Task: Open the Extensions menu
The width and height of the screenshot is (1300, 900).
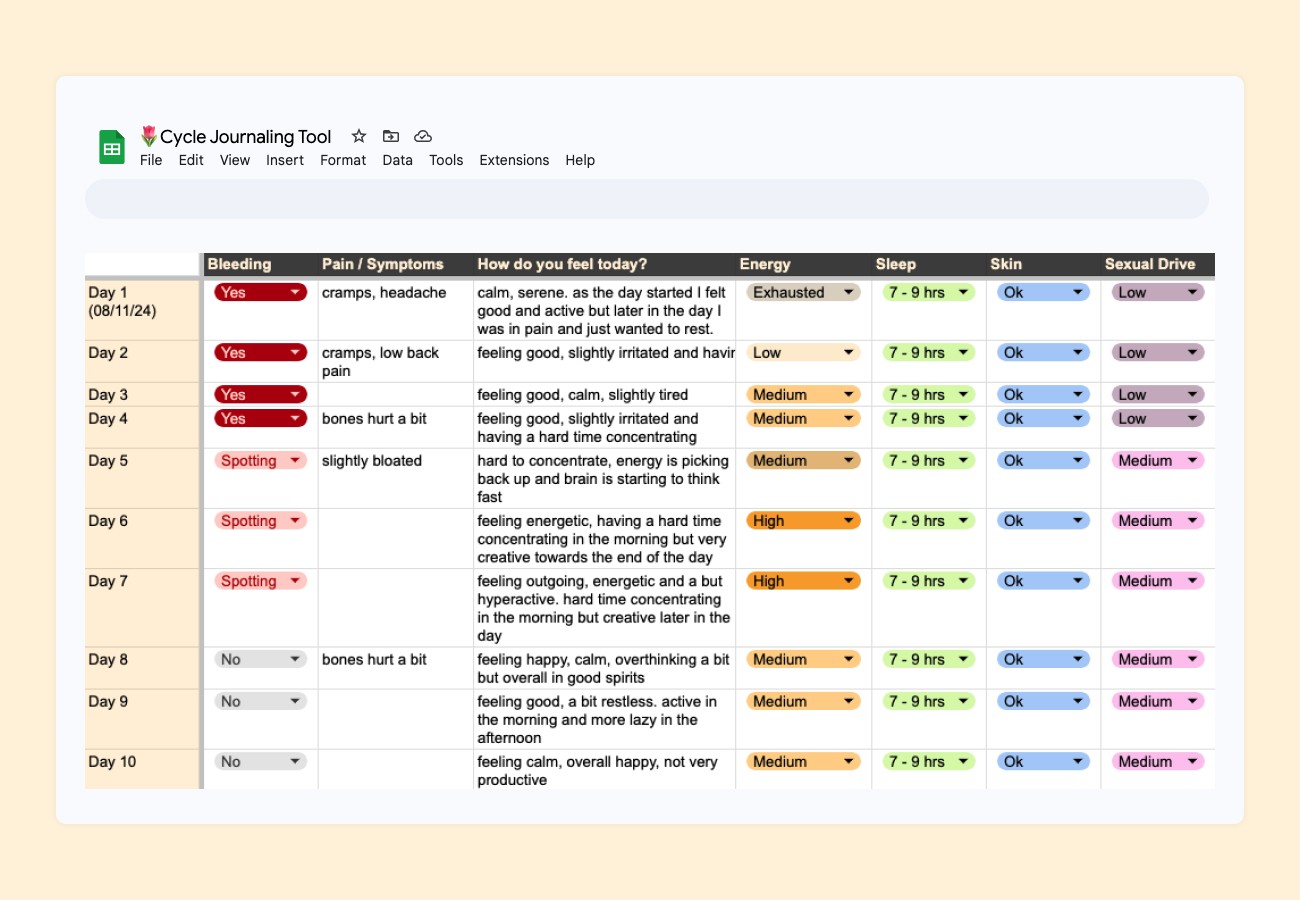Action: tap(514, 160)
